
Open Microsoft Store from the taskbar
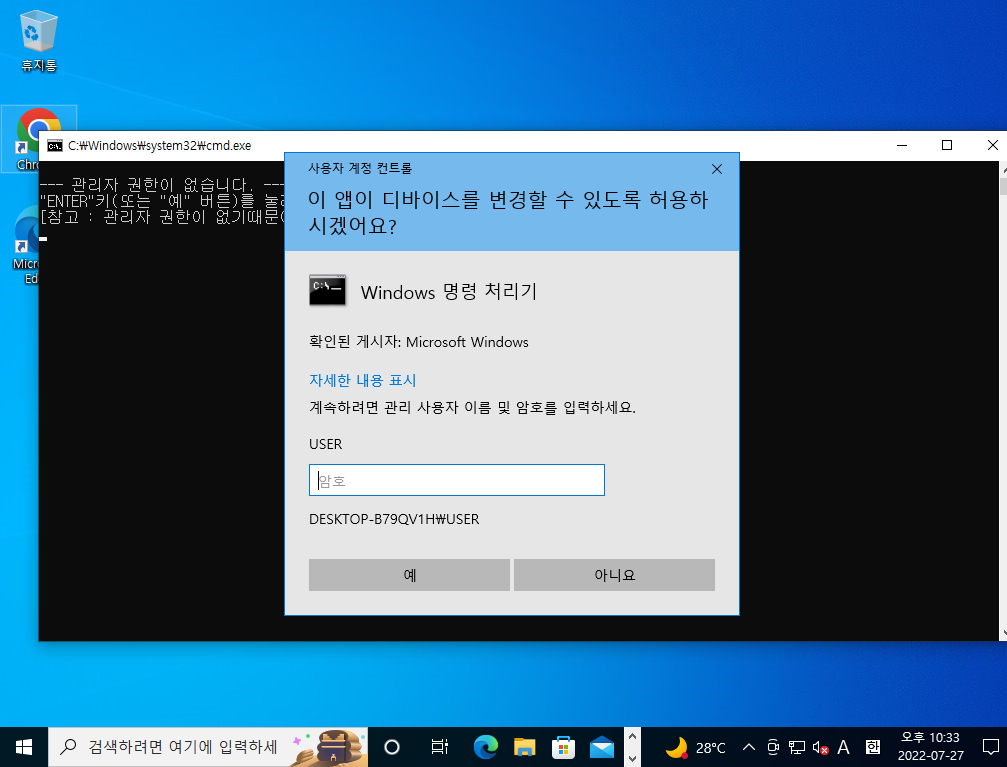tap(563, 747)
